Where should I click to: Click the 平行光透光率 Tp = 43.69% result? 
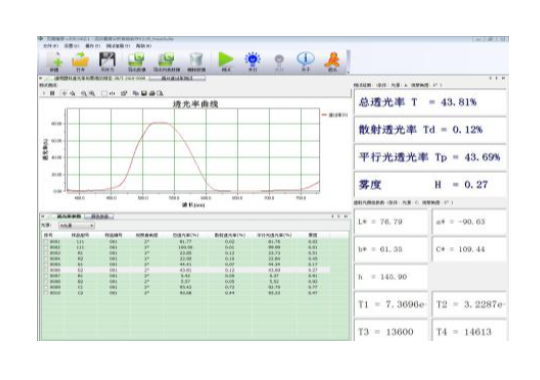(430, 157)
